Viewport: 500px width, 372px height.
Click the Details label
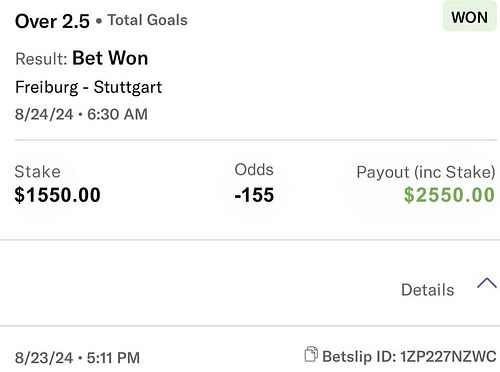pyautogui.click(x=428, y=290)
